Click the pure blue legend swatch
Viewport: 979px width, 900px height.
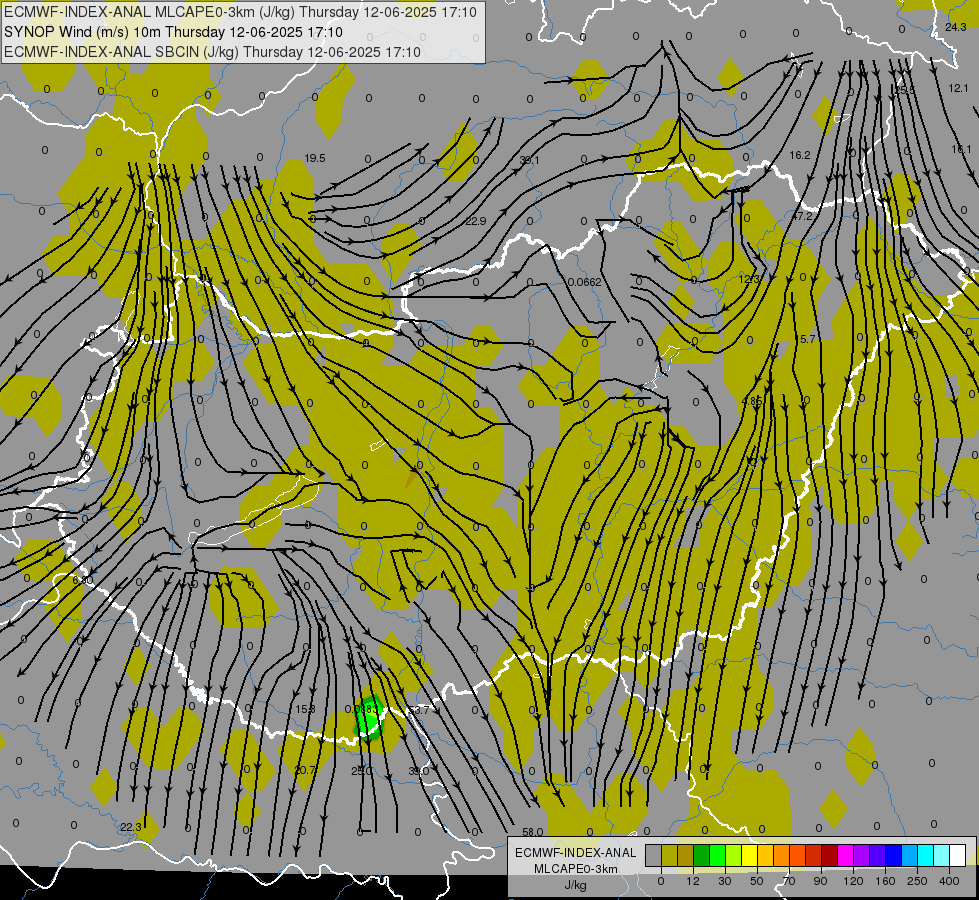tap(893, 855)
